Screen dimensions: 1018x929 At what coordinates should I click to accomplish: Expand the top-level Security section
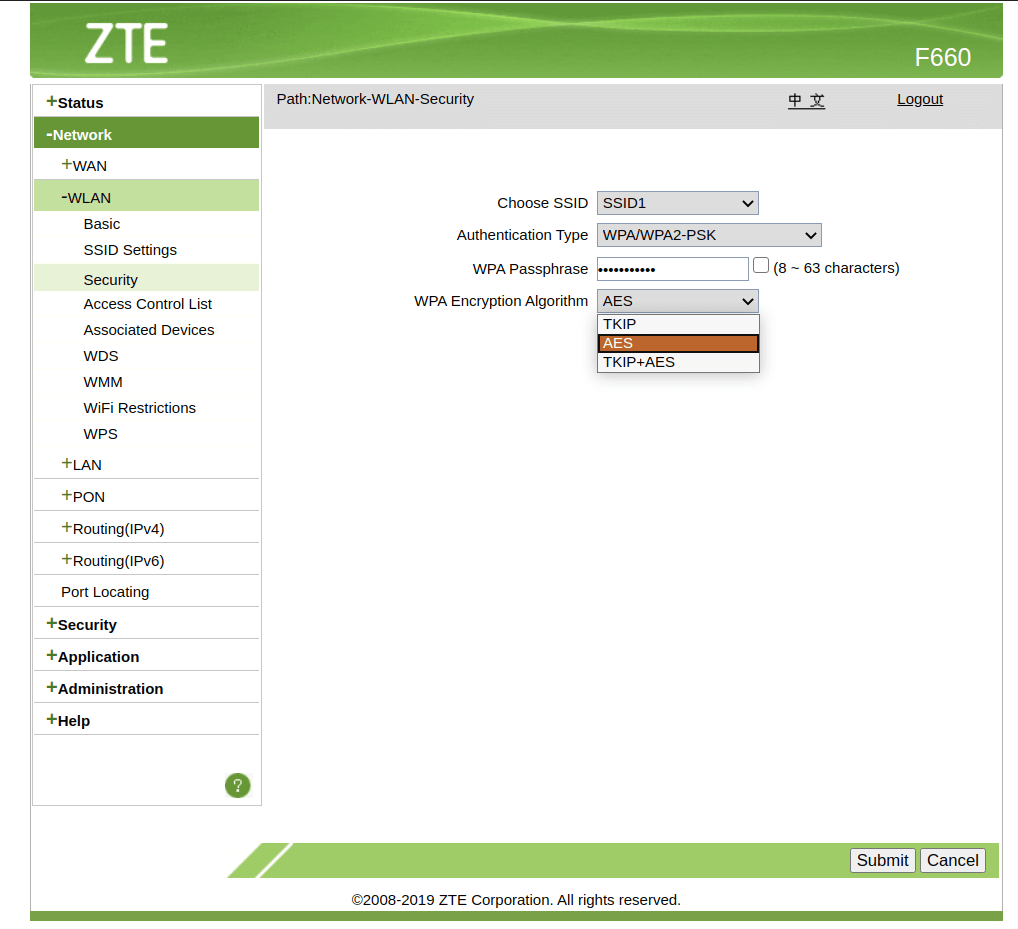point(81,625)
